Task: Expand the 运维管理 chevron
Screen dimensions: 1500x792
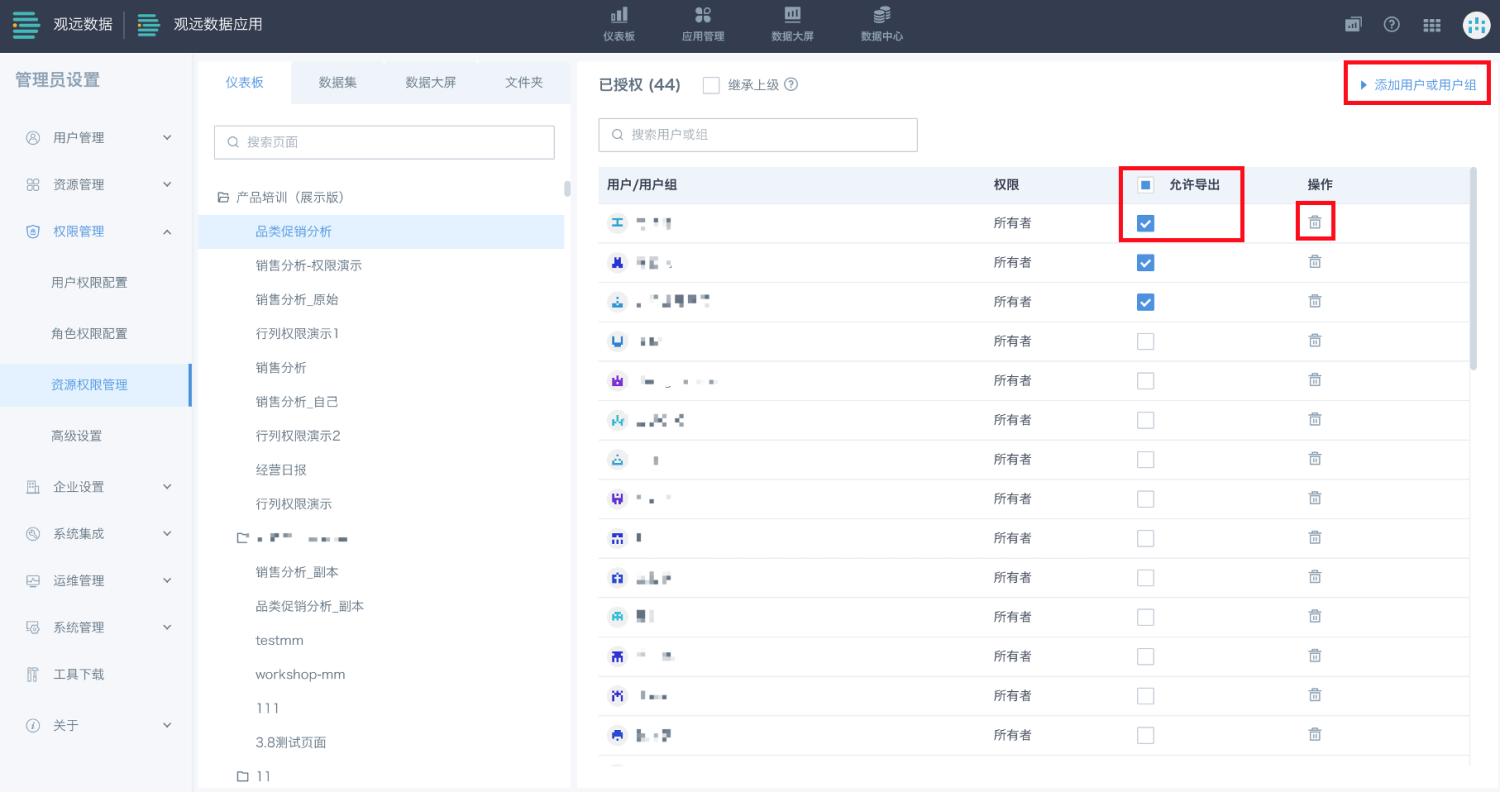Action: [167, 581]
